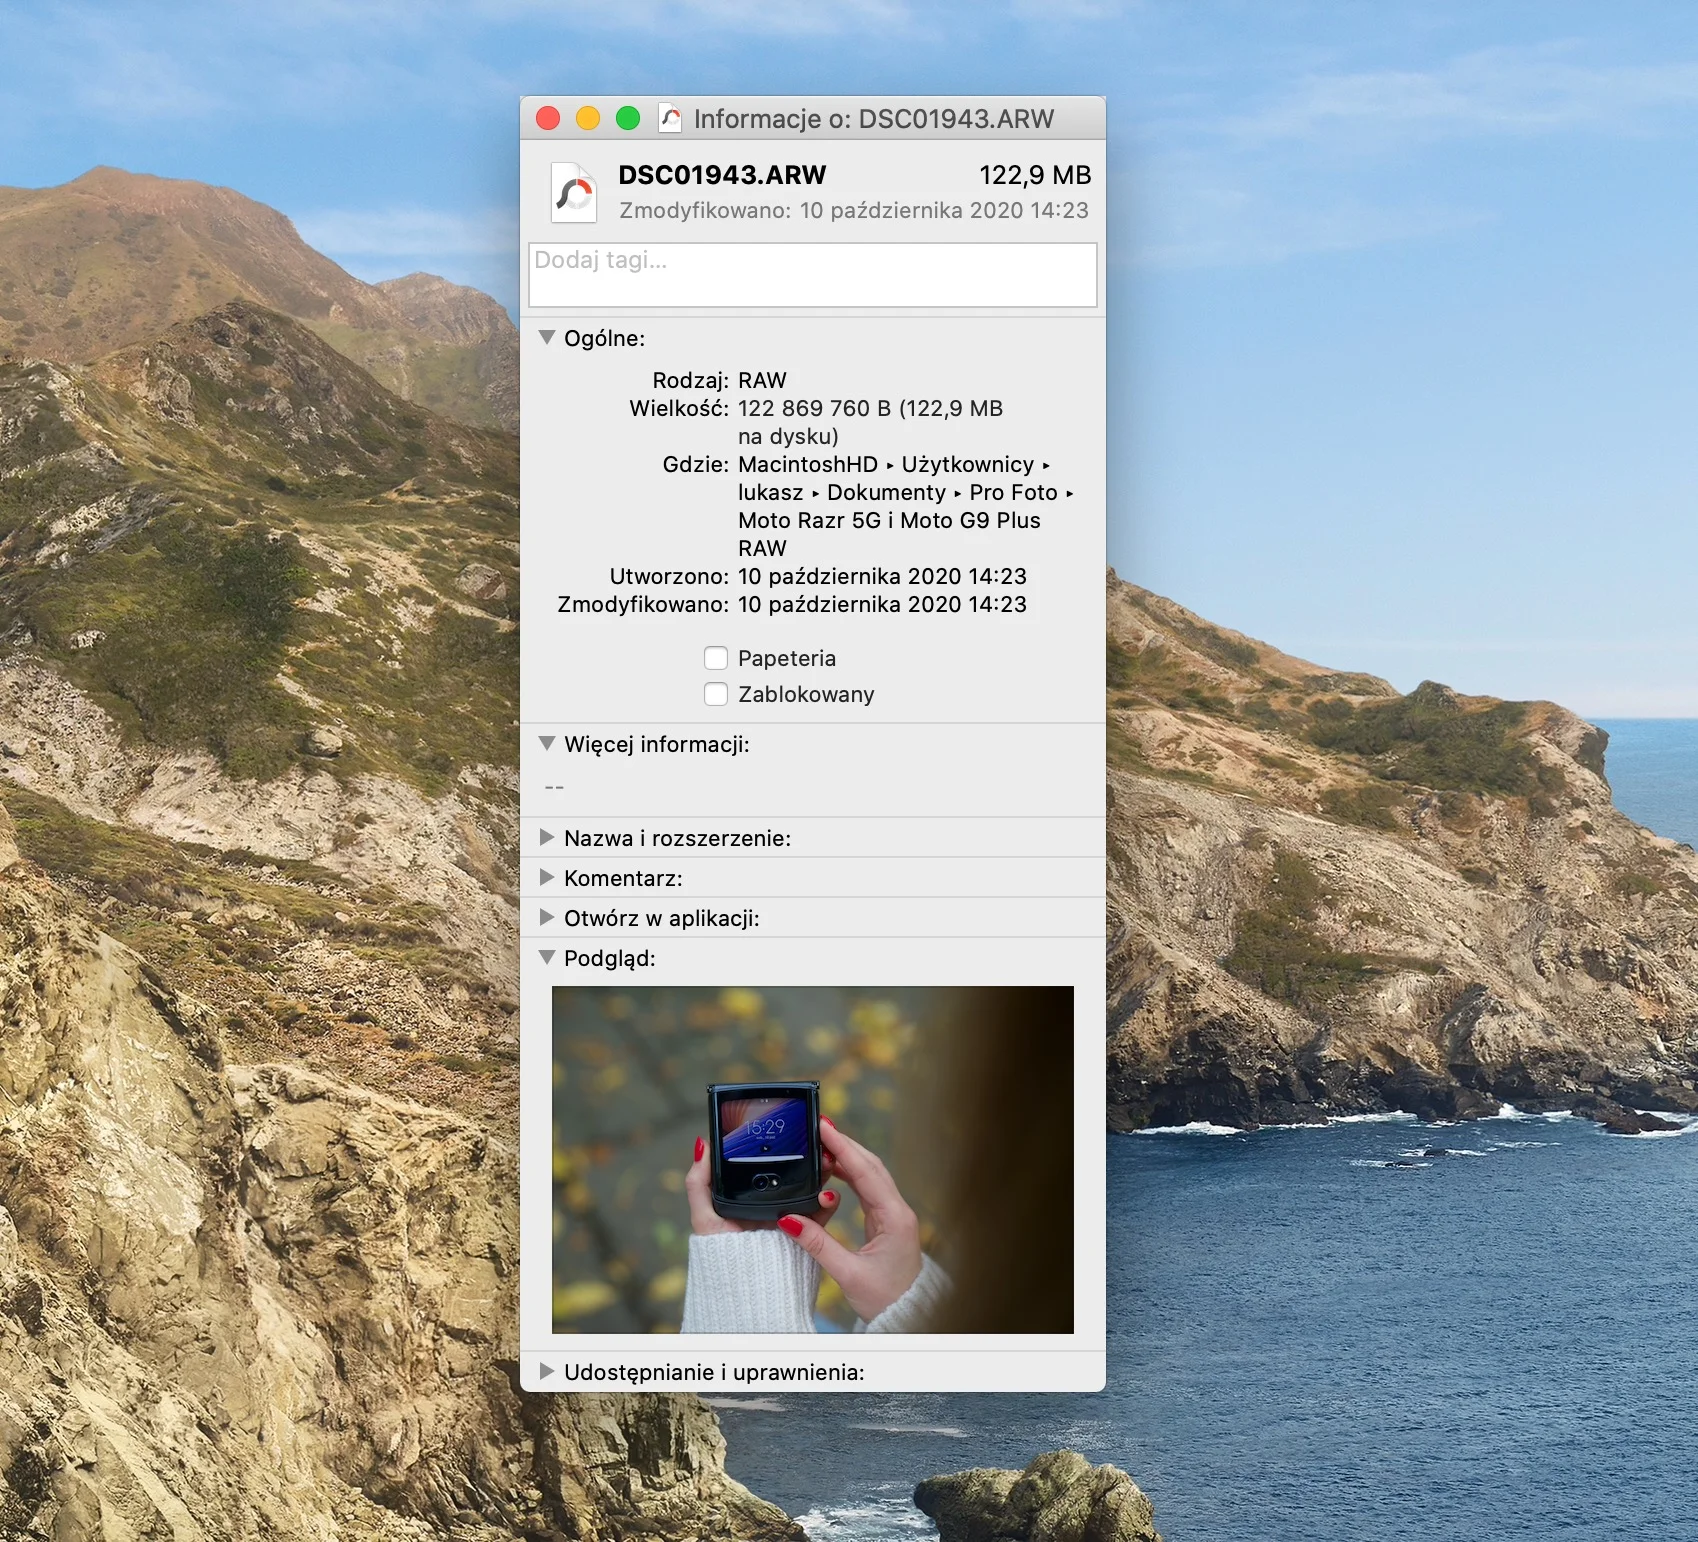
Task: Close the info window with red button
Action: [548, 118]
